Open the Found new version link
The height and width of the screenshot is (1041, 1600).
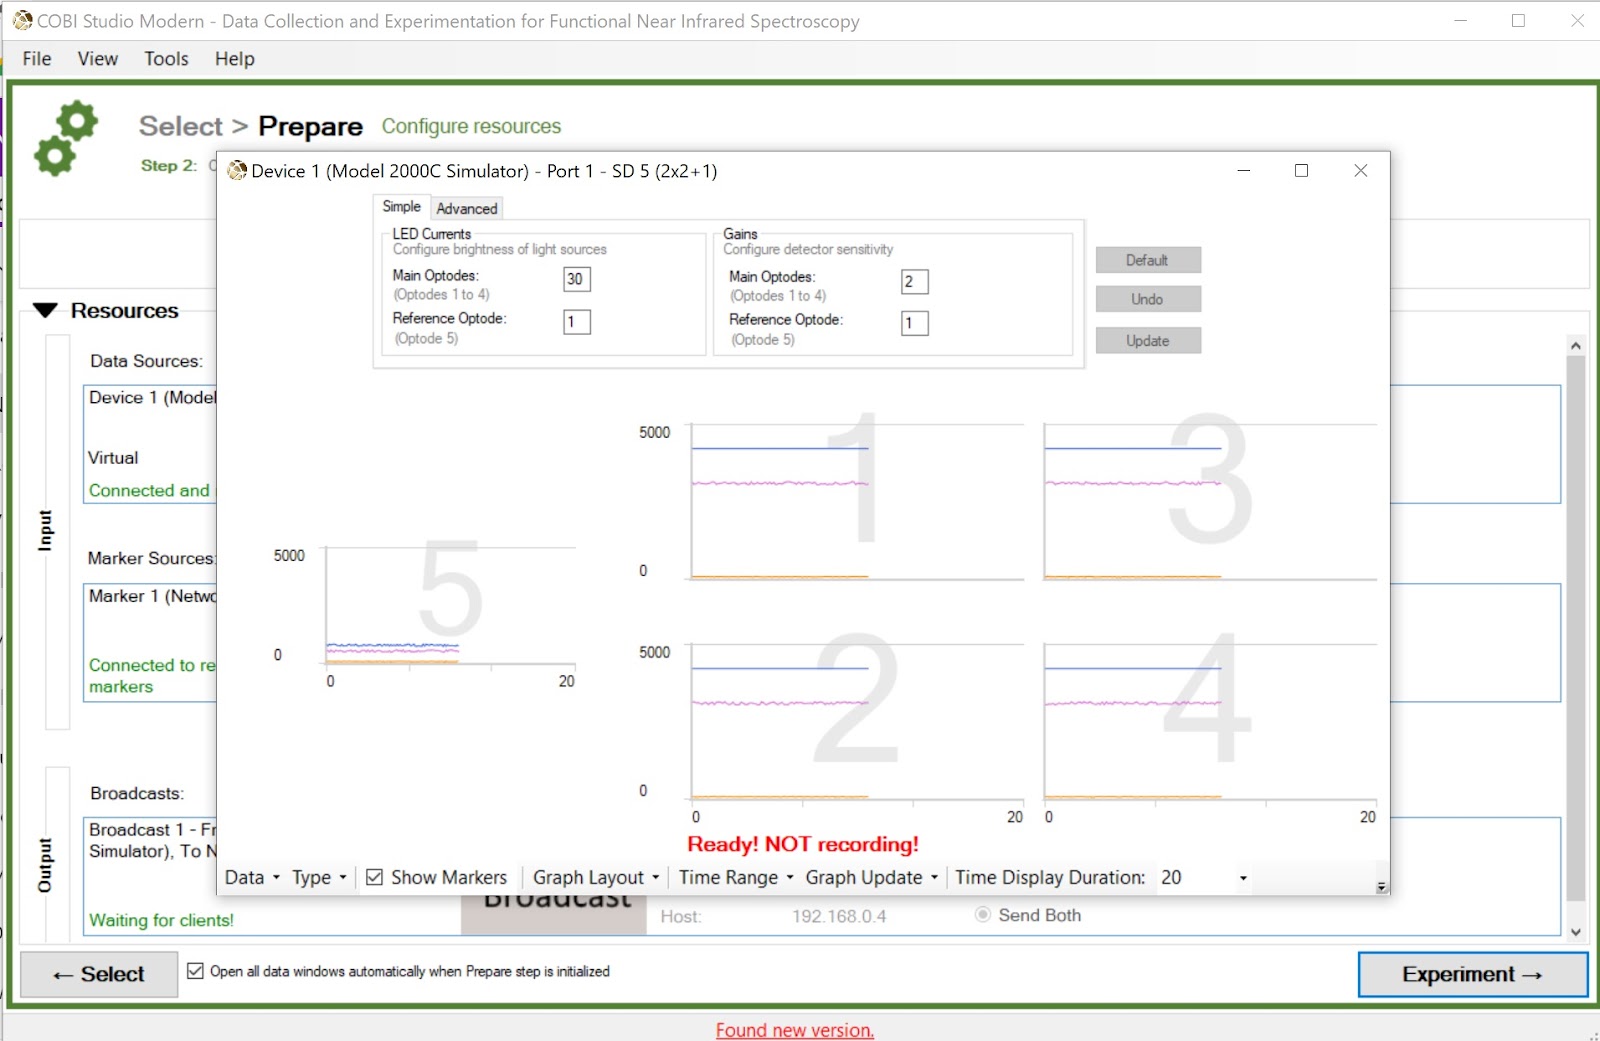[x=795, y=1030]
